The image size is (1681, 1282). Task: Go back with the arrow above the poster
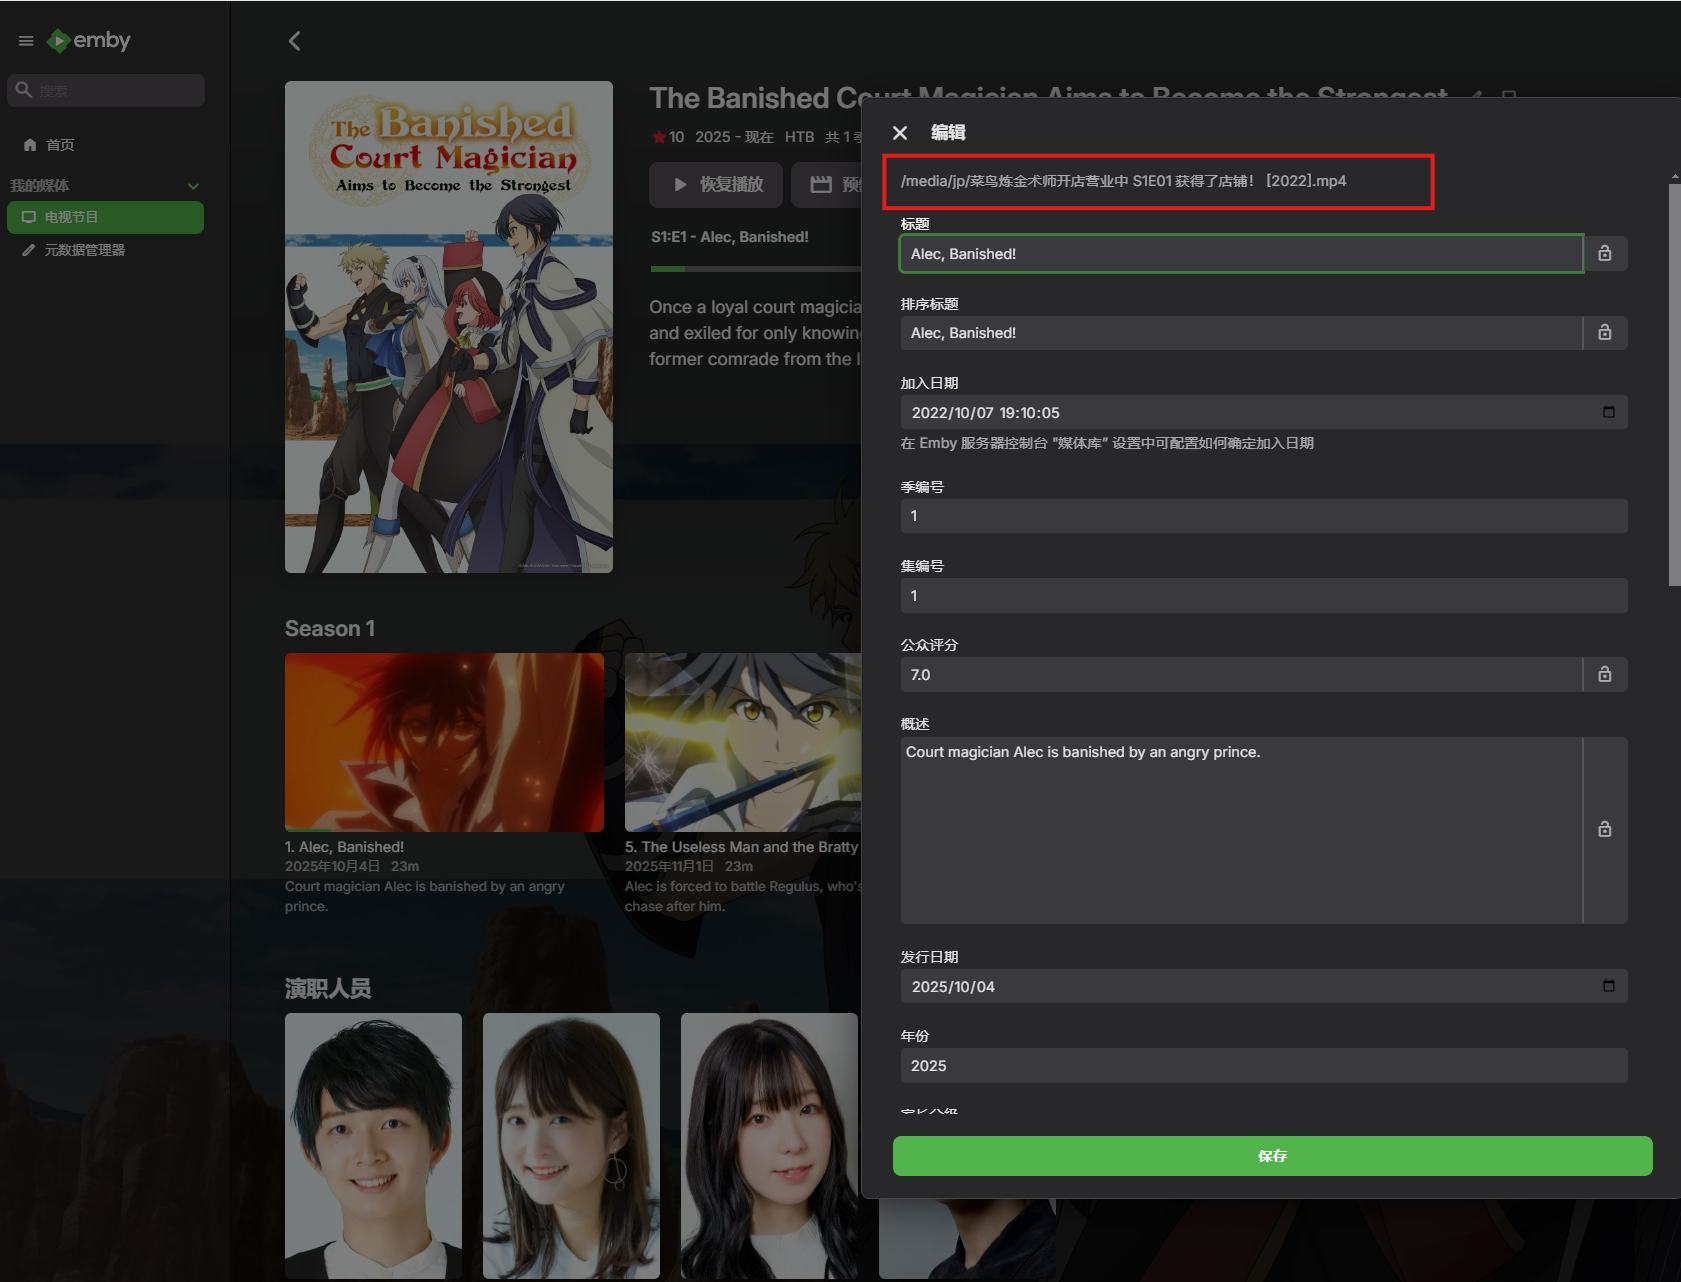[x=294, y=41]
